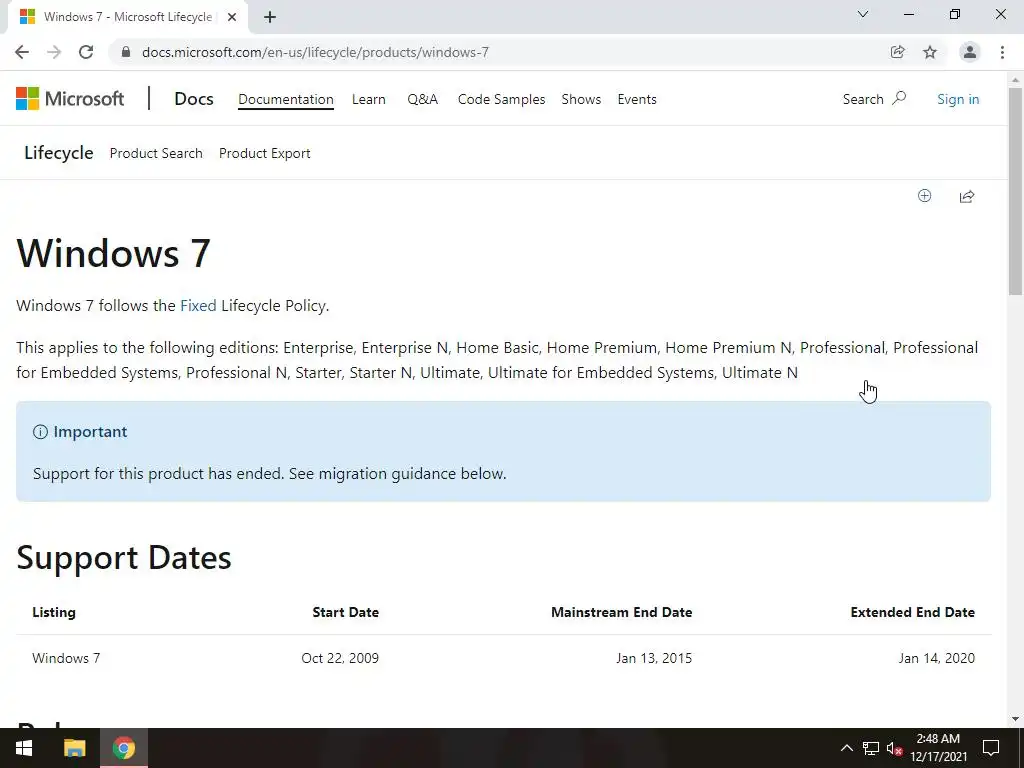Click the scrollbar down arrow
This screenshot has height=768, width=1024.
(x=1015, y=719)
